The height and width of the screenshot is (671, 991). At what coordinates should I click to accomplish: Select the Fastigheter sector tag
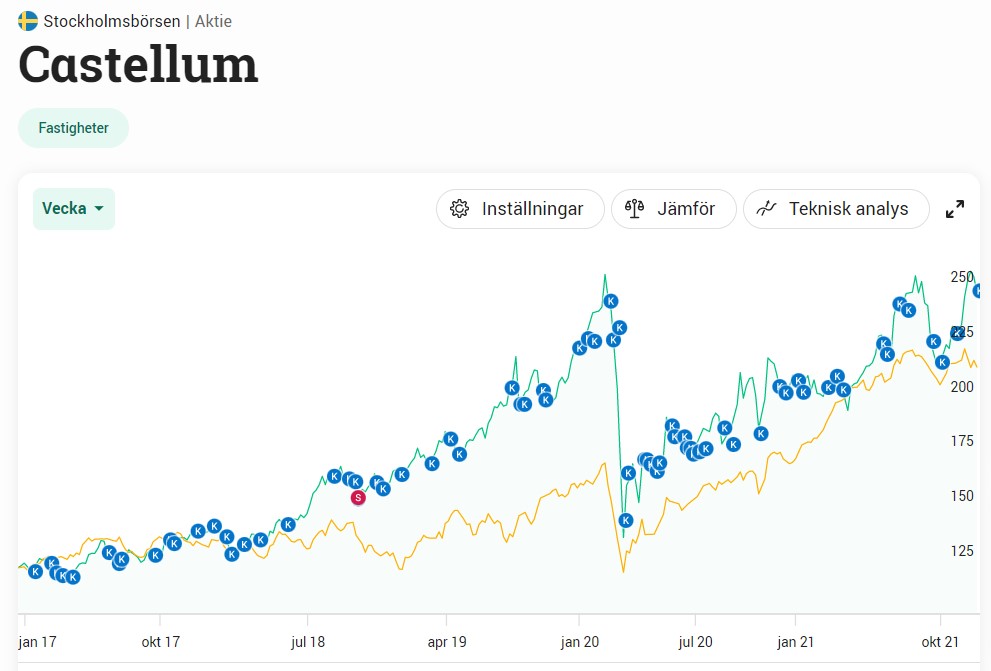[x=73, y=128]
